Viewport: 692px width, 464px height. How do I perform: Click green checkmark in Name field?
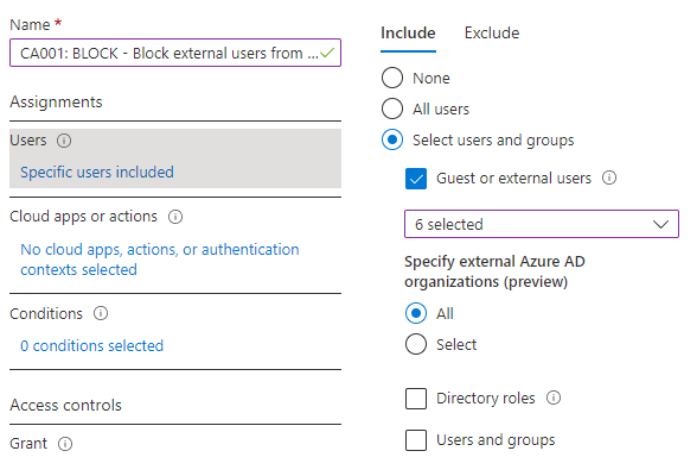pyautogui.click(x=327, y=53)
